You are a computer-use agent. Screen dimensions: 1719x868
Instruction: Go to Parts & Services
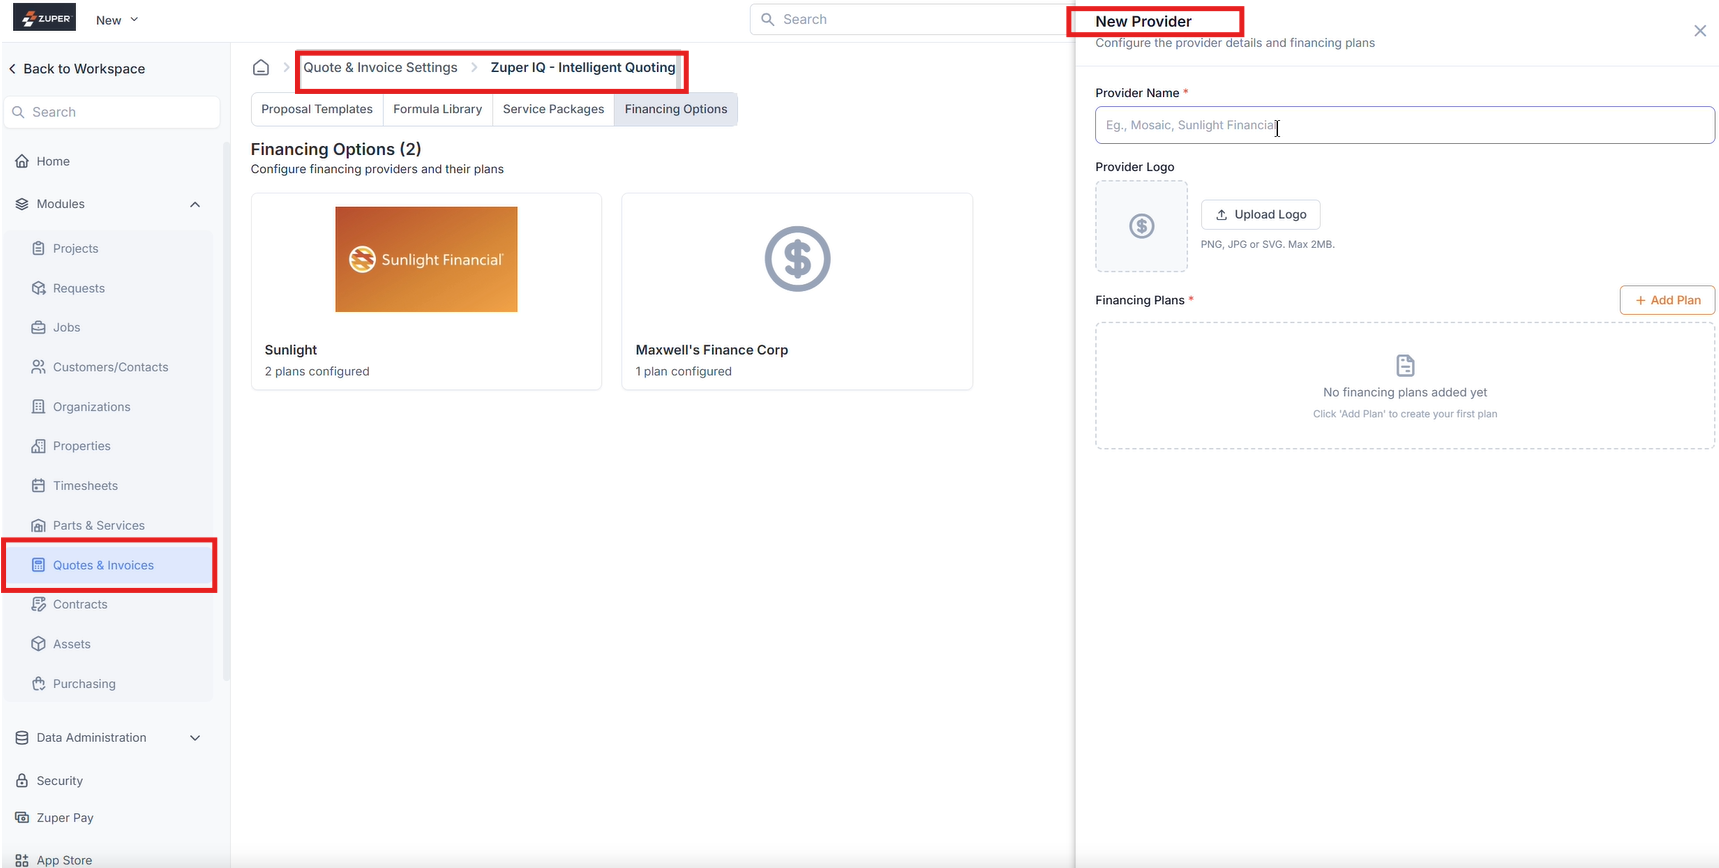point(98,525)
